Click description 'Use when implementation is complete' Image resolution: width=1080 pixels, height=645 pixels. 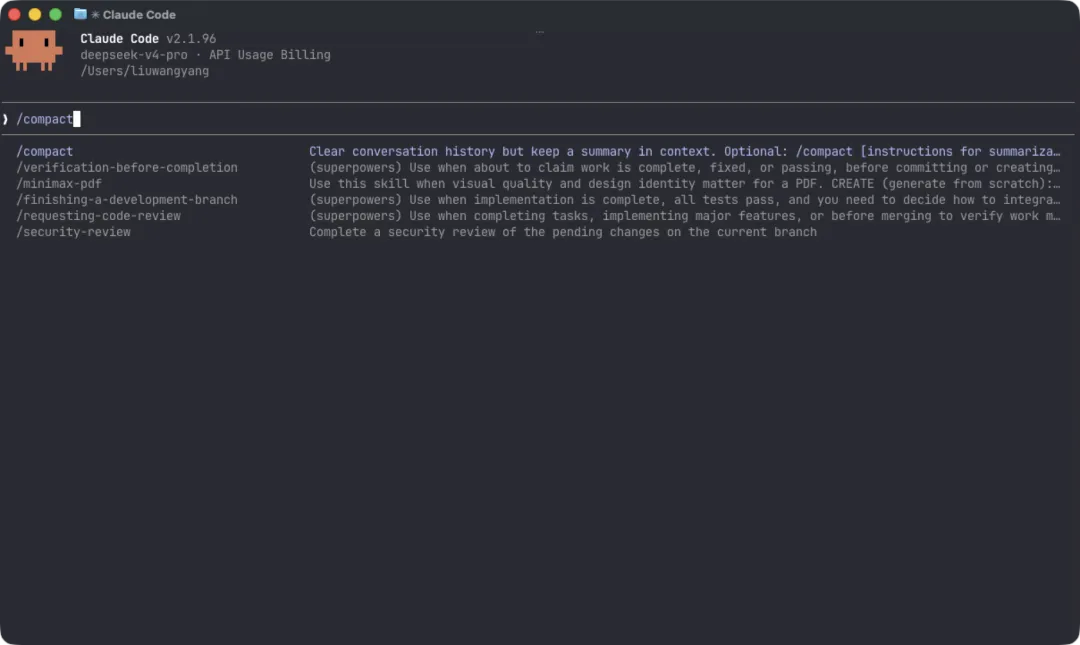[x=685, y=200]
